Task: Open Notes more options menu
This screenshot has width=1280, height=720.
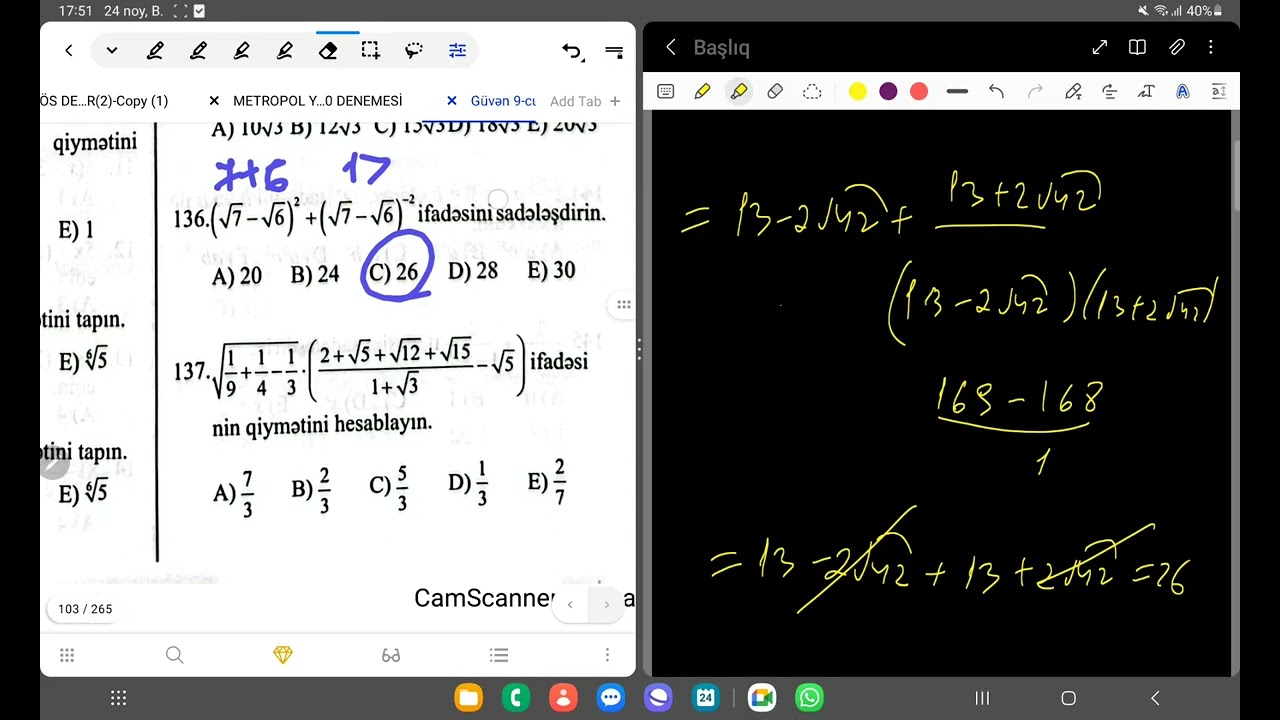Action: 1211,47
